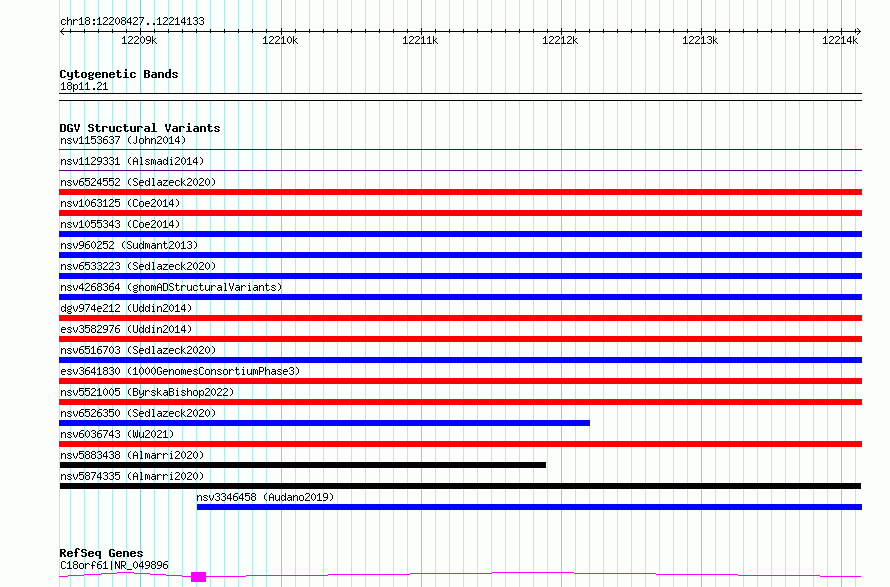Click the 12211k ruler tick label

(420, 40)
